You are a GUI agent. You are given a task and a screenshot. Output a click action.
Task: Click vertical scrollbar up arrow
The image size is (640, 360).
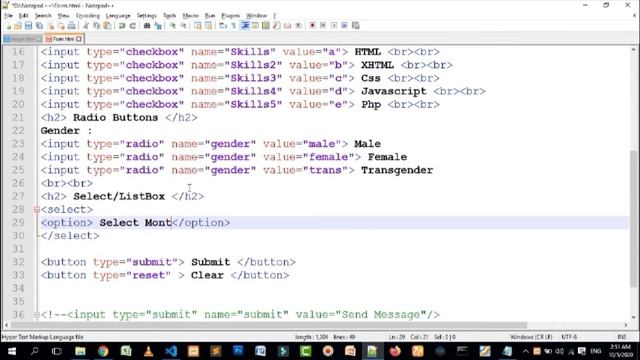coord(634,50)
